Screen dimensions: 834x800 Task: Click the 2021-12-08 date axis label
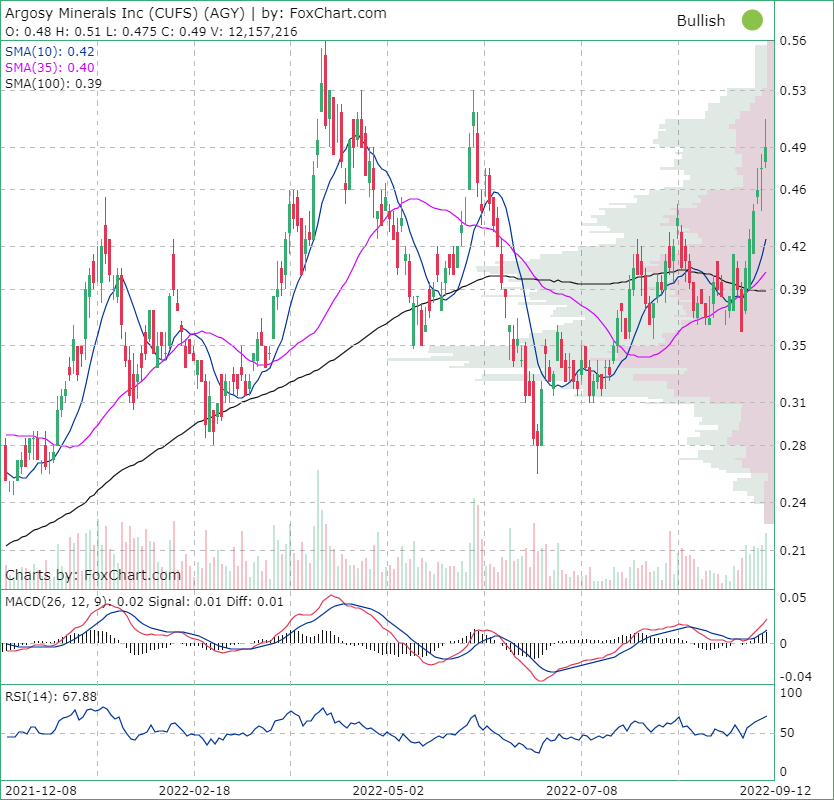[x=42, y=789]
